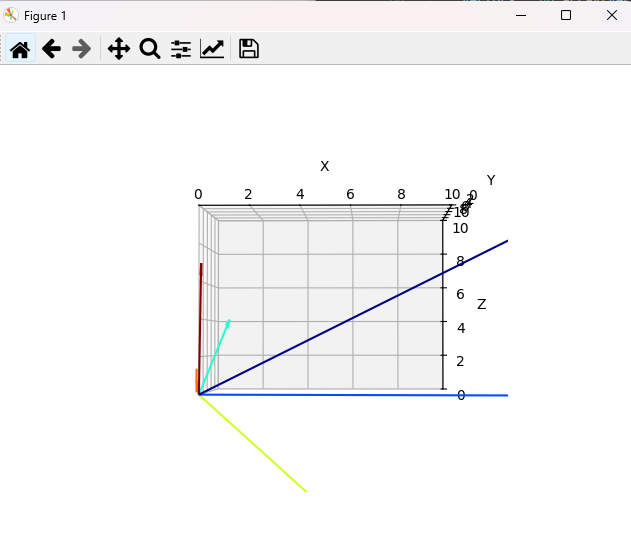Toggle the Pan axes tool

click(x=119, y=48)
